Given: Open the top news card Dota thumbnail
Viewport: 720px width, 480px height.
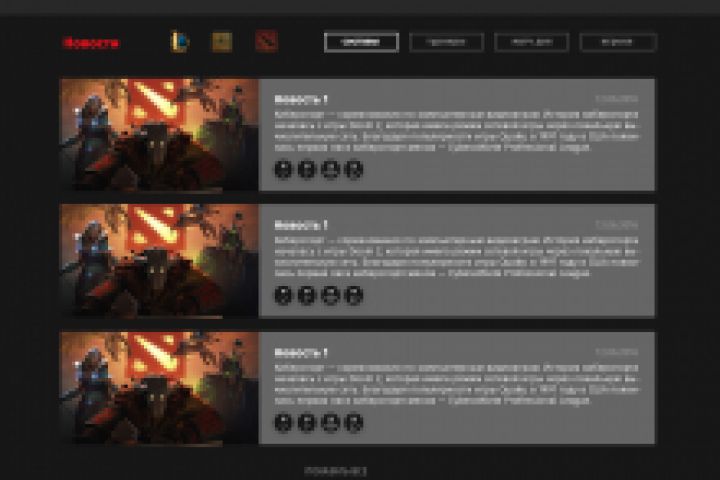Looking at the screenshot, I should pos(159,134).
